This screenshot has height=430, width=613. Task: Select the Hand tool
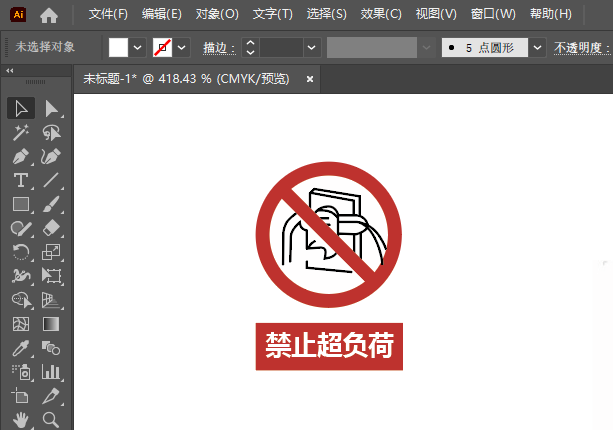(21, 420)
